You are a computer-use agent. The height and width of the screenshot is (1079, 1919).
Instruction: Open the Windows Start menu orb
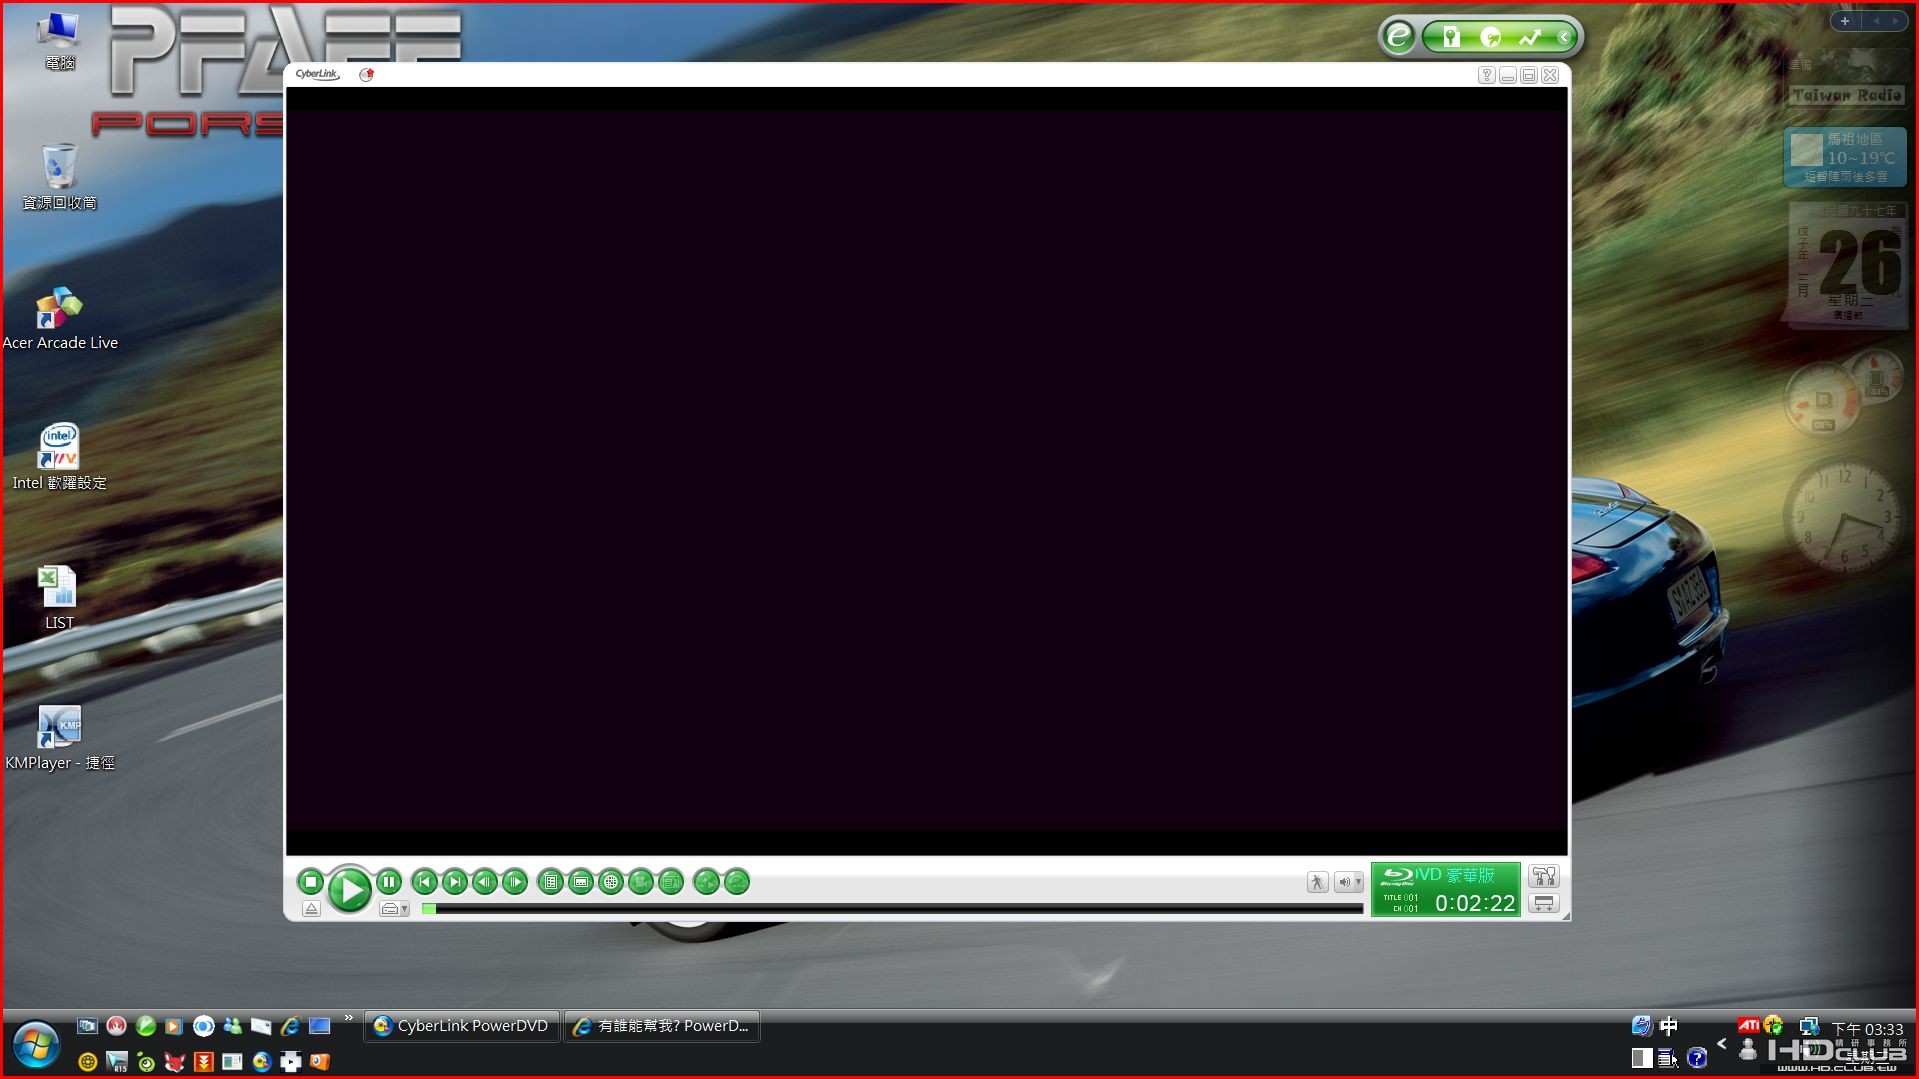(36, 1046)
